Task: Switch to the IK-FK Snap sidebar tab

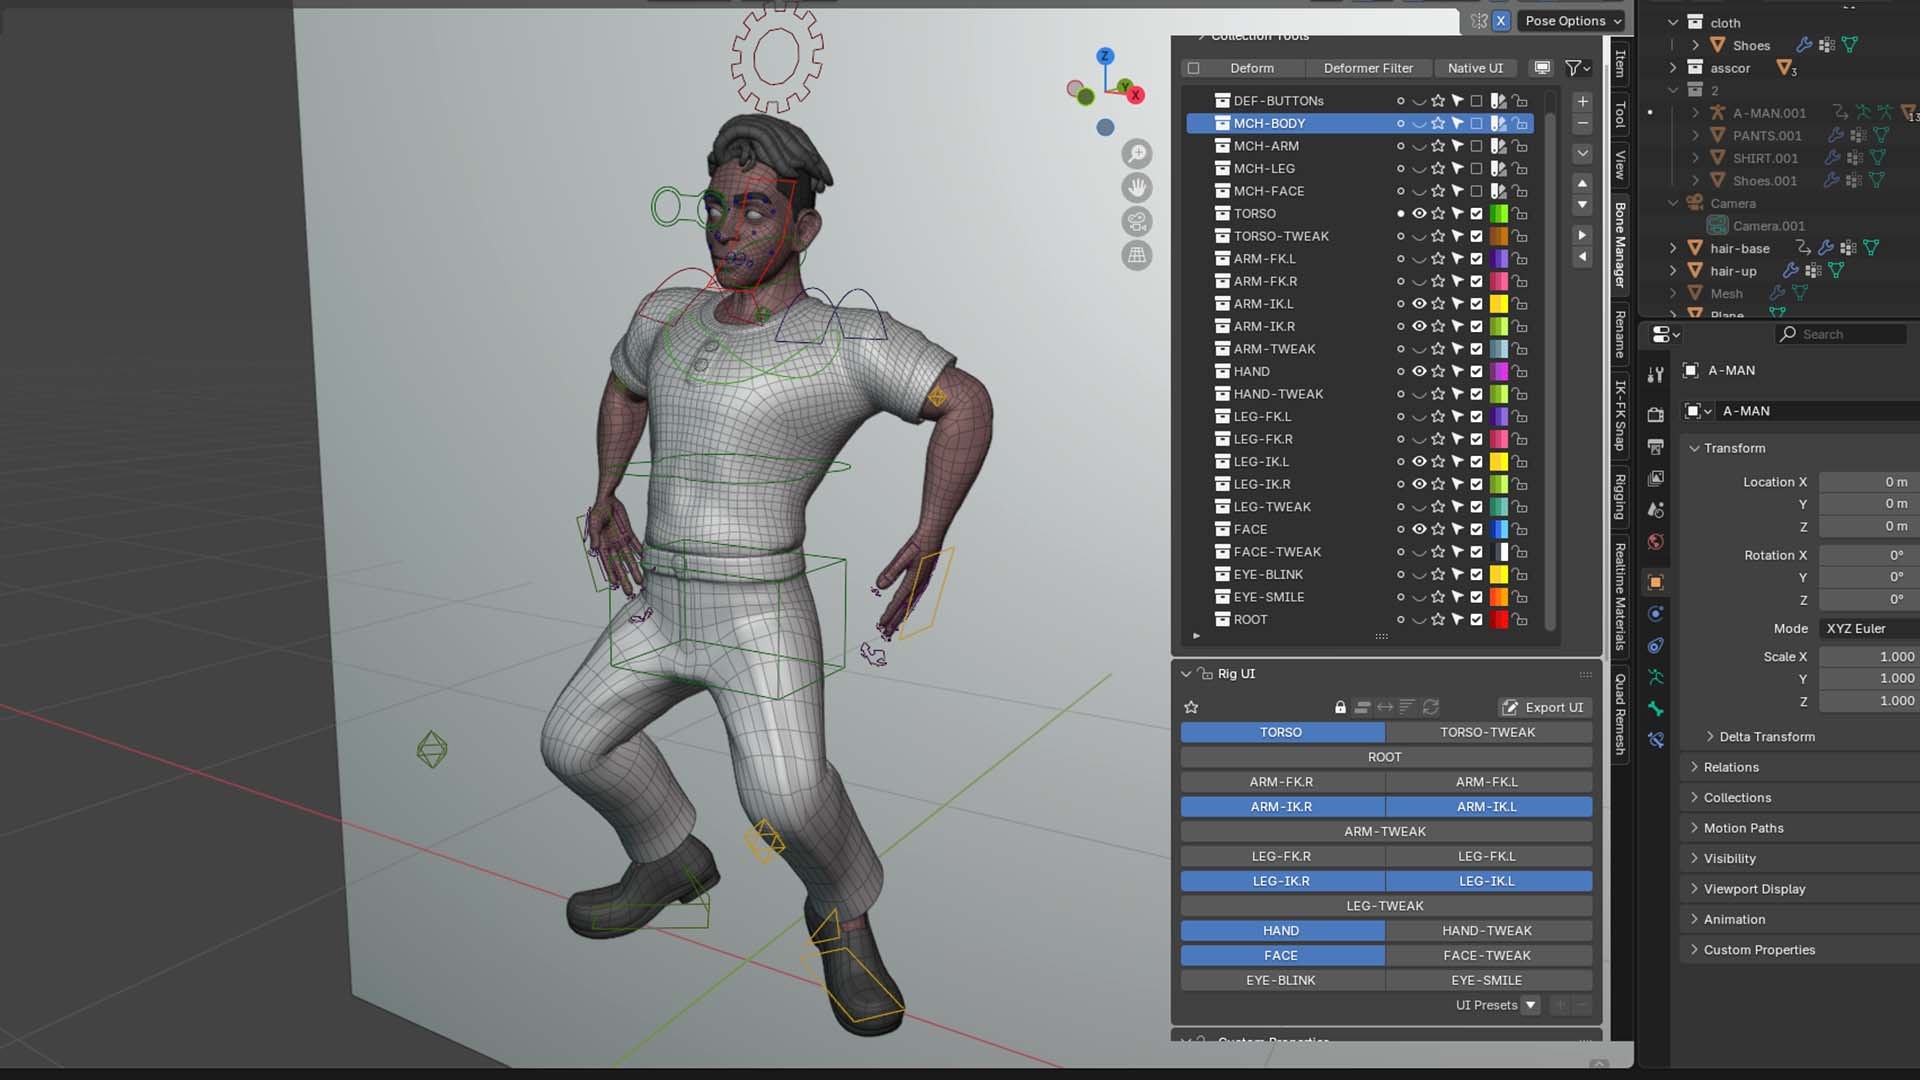Action: pos(1620,415)
